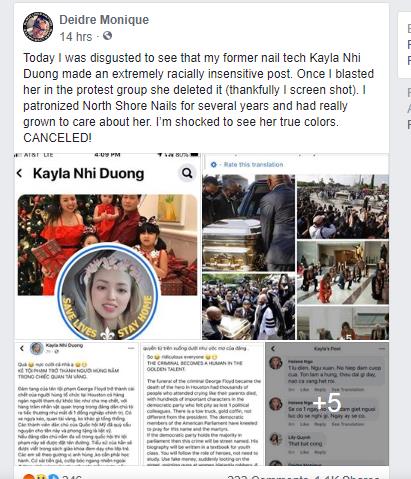Click the Deidre Monique author name
This screenshot has height=479, width=411.
(x=104, y=20)
